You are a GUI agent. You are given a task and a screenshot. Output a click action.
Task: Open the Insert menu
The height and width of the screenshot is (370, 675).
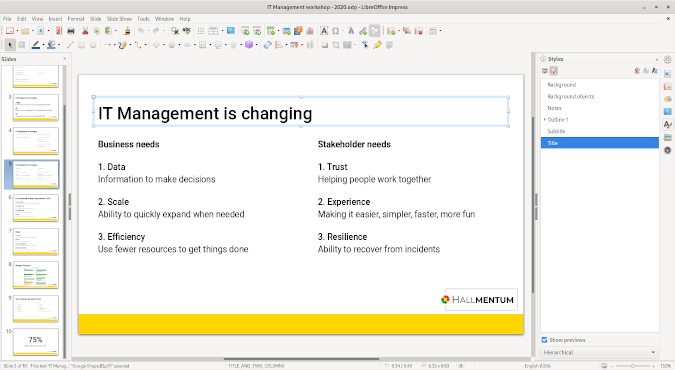click(x=55, y=19)
